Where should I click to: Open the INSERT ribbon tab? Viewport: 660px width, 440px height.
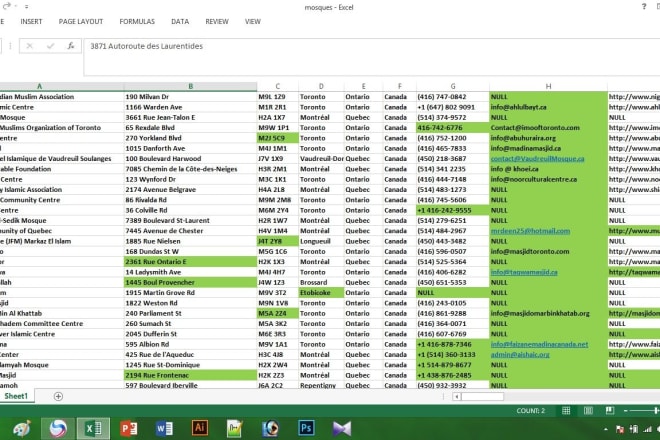click(x=31, y=21)
